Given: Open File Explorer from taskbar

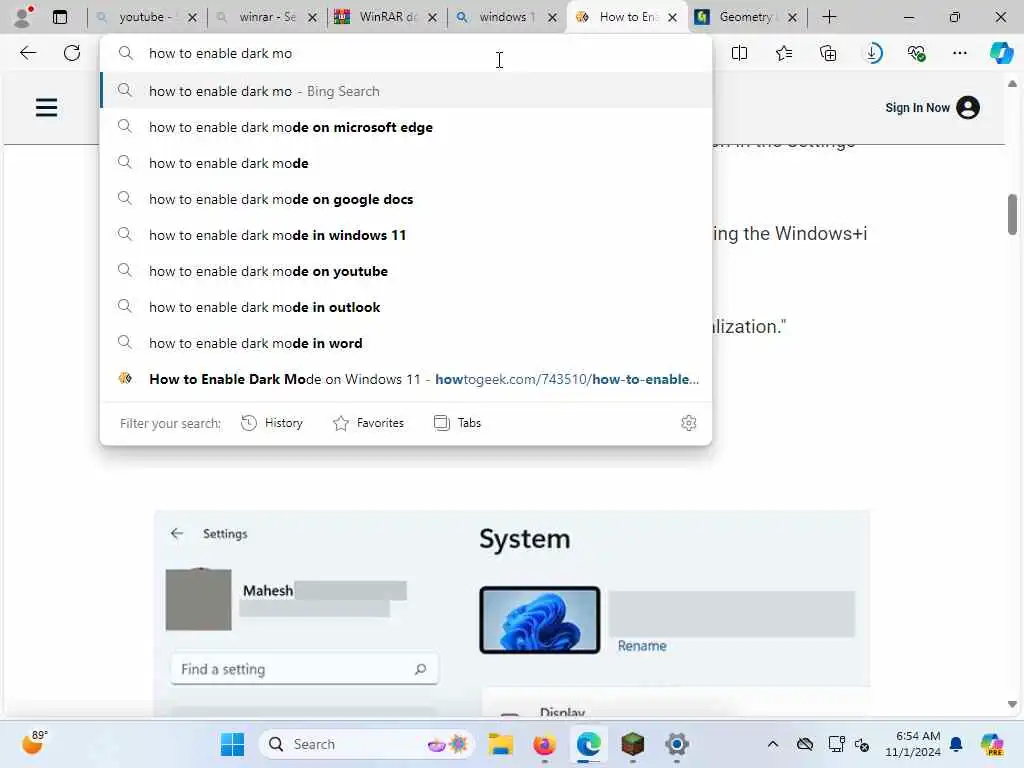Looking at the screenshot, I should 500,744.
